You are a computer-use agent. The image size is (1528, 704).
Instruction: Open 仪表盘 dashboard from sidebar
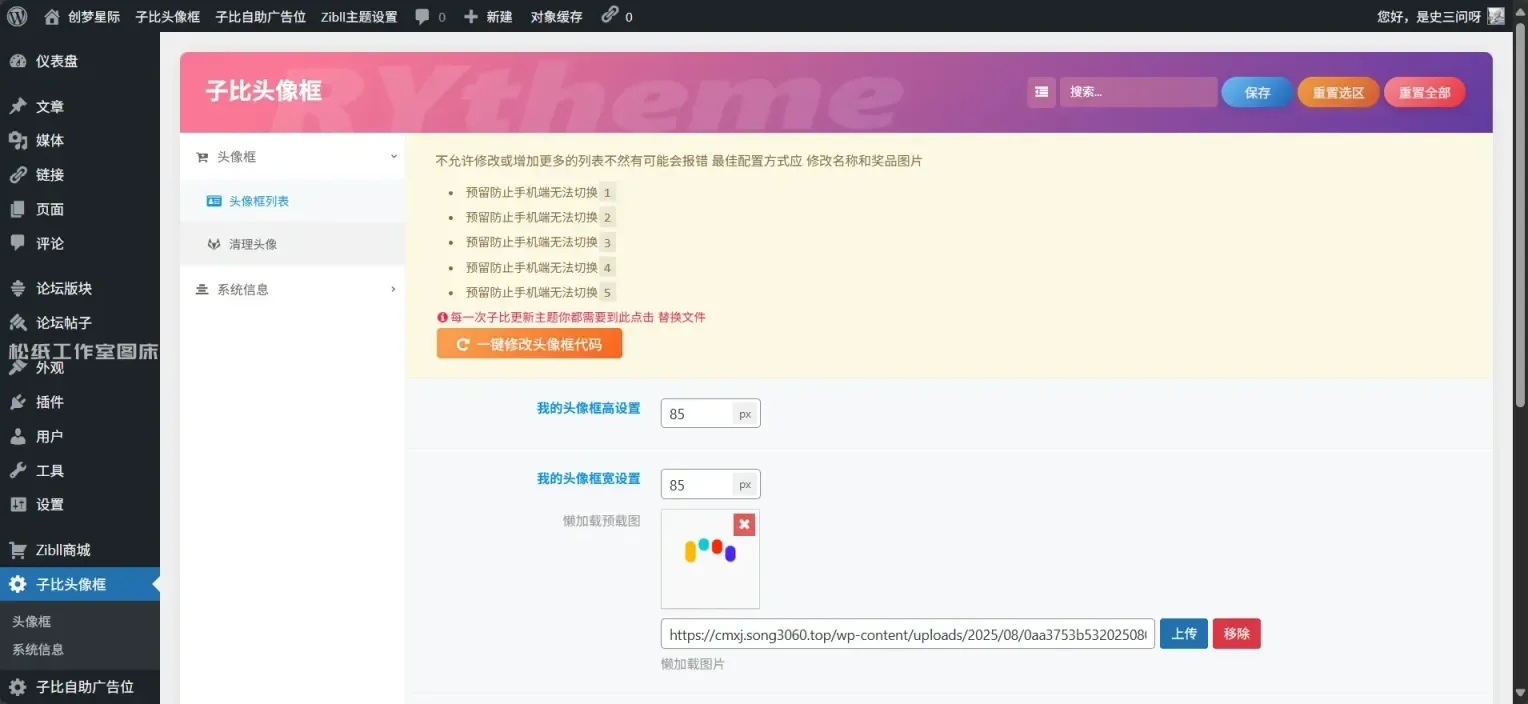point(56,61)
